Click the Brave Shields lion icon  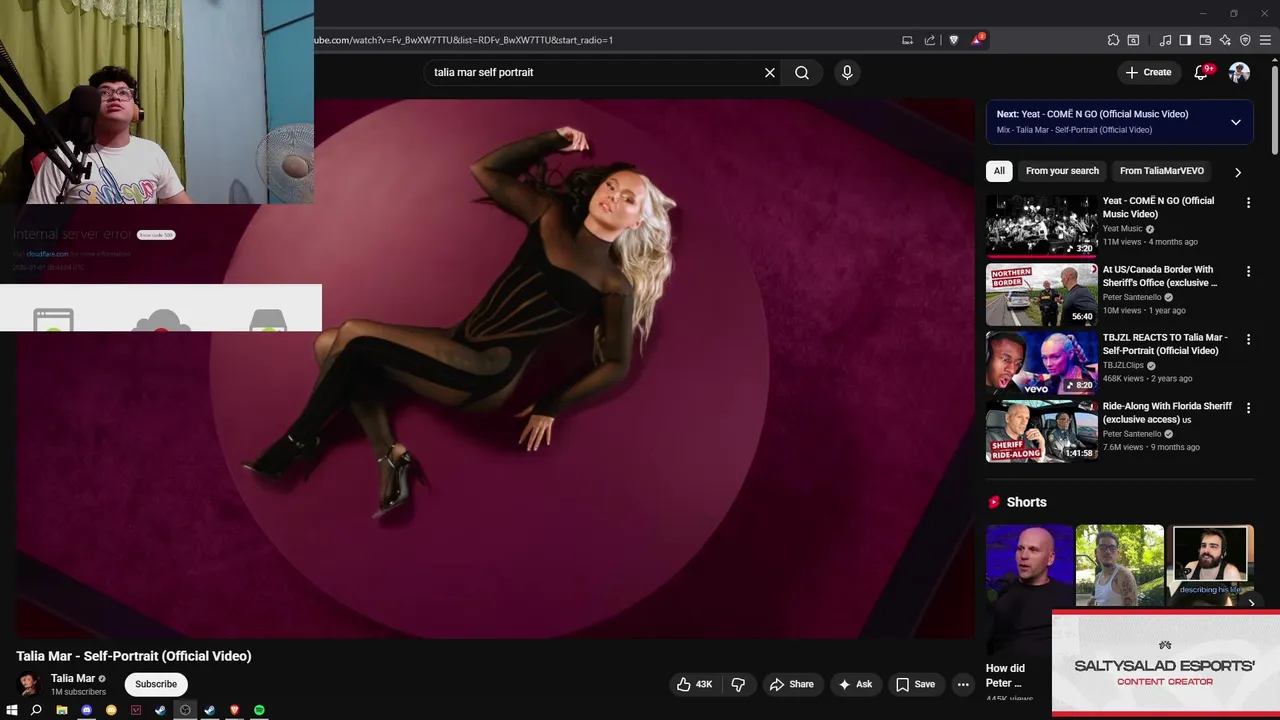[953, 40]
